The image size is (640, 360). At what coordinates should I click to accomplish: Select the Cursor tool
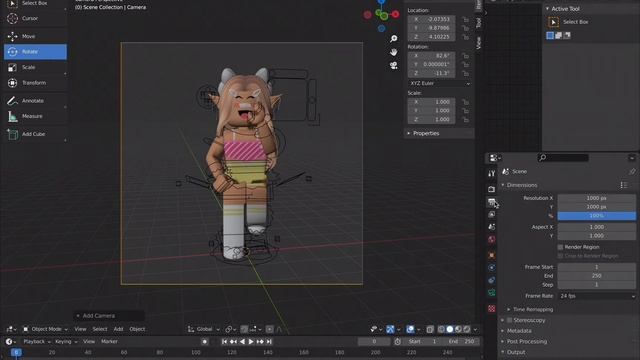tap(35, 18)
